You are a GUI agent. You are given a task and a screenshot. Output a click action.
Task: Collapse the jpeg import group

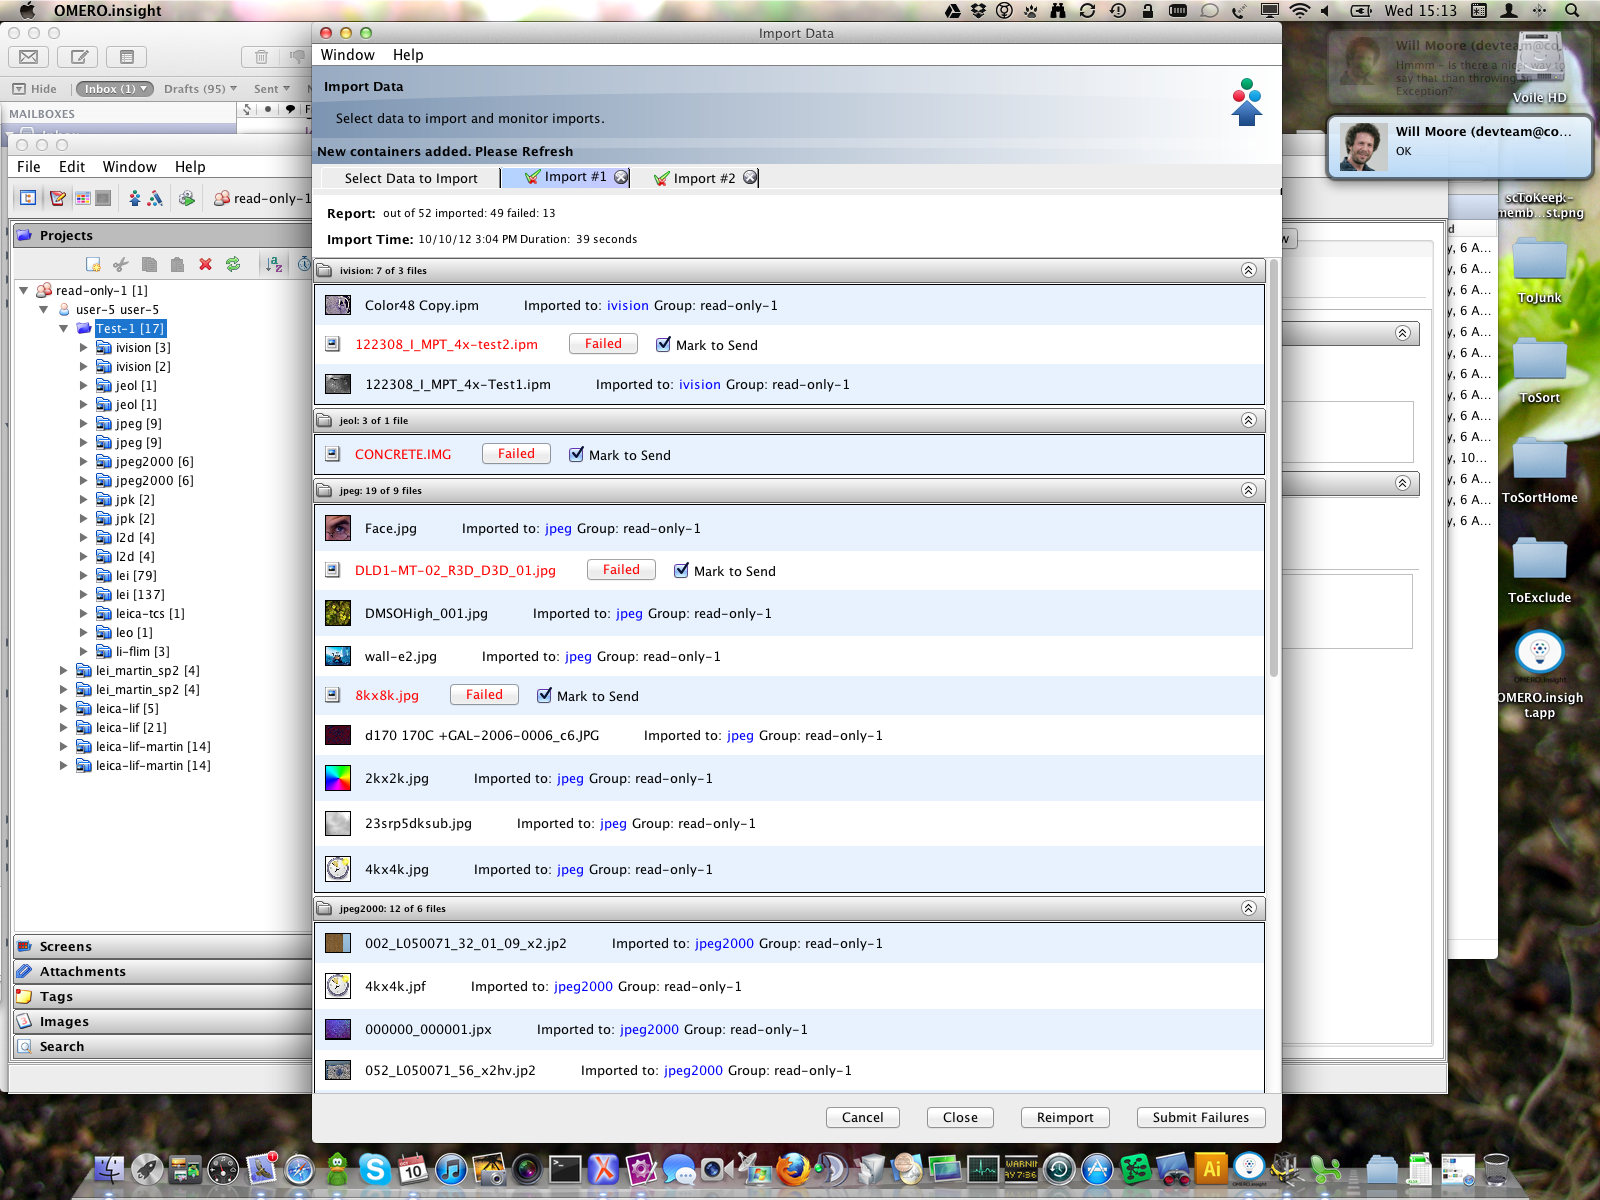(x=1248, y=490)
